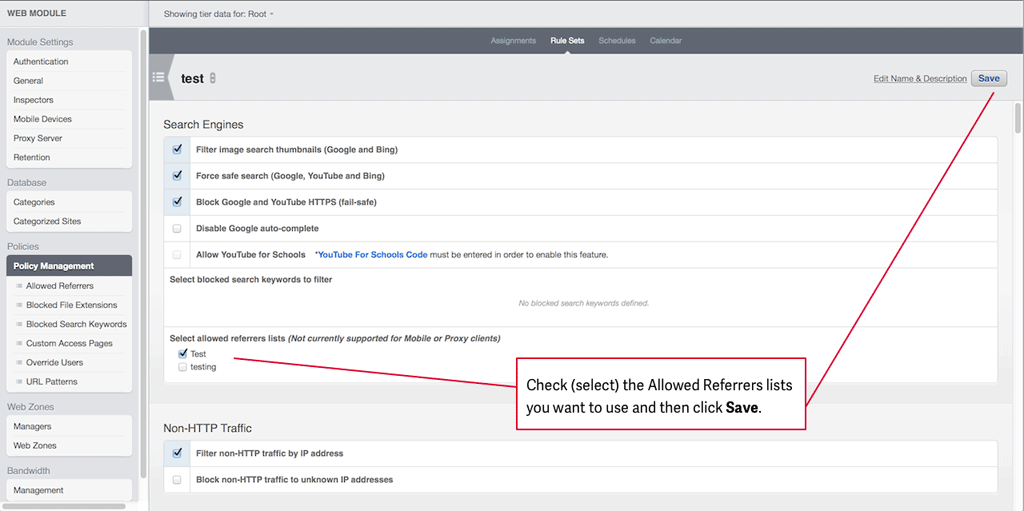The width and height of the screenshot is (1024, 511).
Task: Click the Custom Access Pages bullet icon
Action: click(x=19, y=343)
